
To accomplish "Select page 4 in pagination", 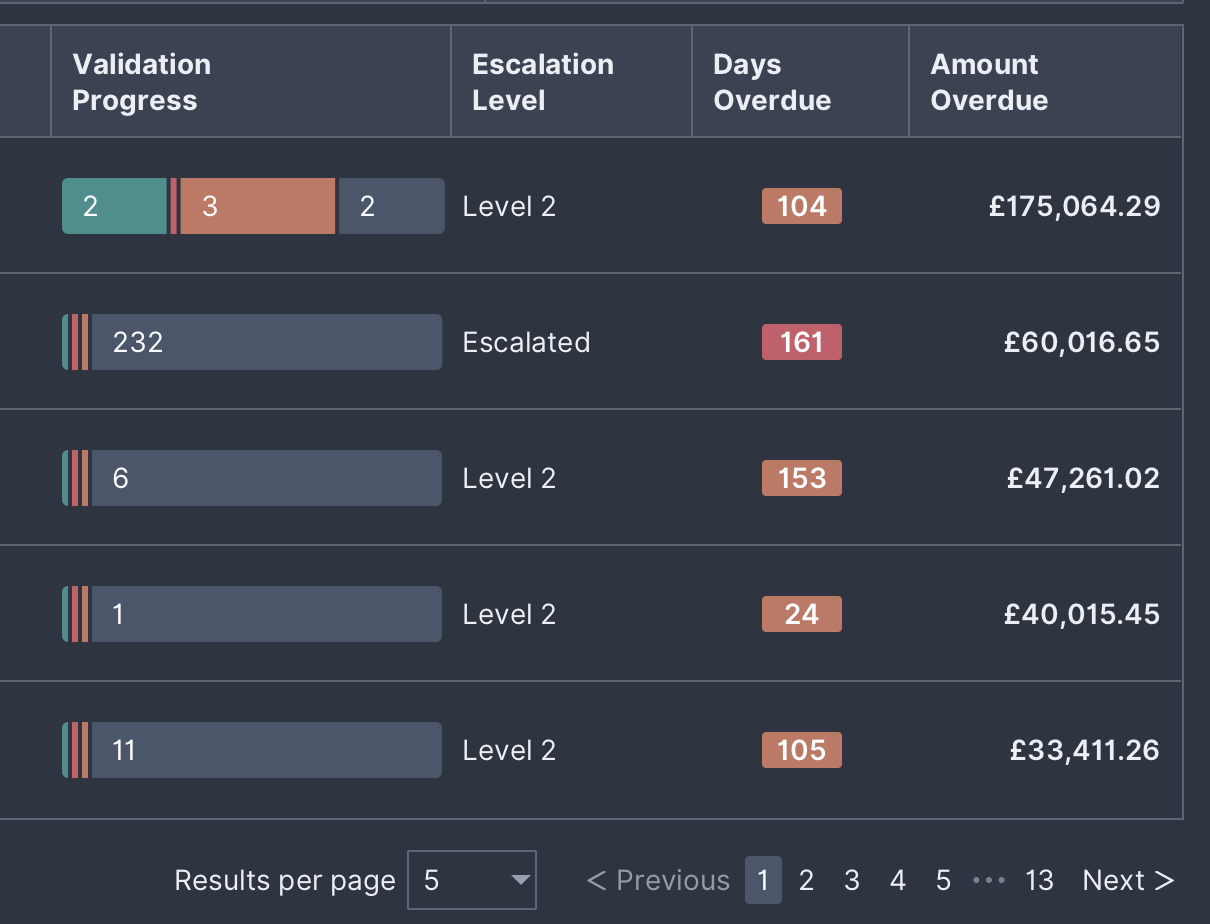I will 897,880.
